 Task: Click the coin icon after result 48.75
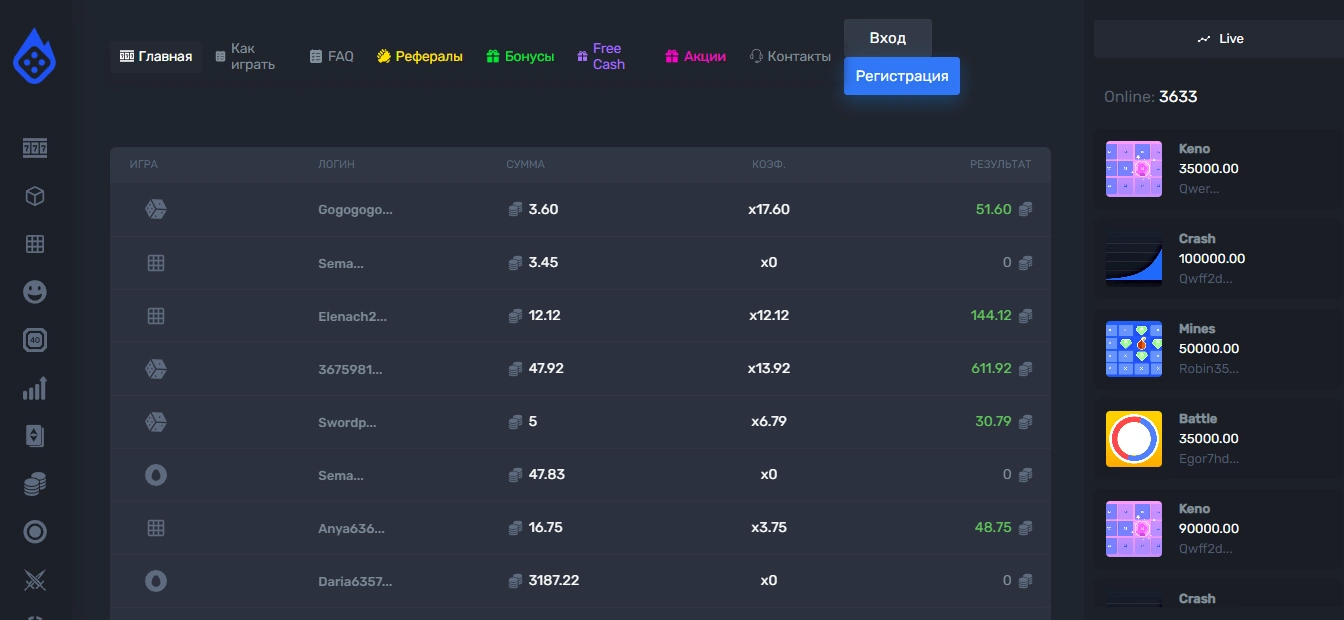coord(1025,528)
